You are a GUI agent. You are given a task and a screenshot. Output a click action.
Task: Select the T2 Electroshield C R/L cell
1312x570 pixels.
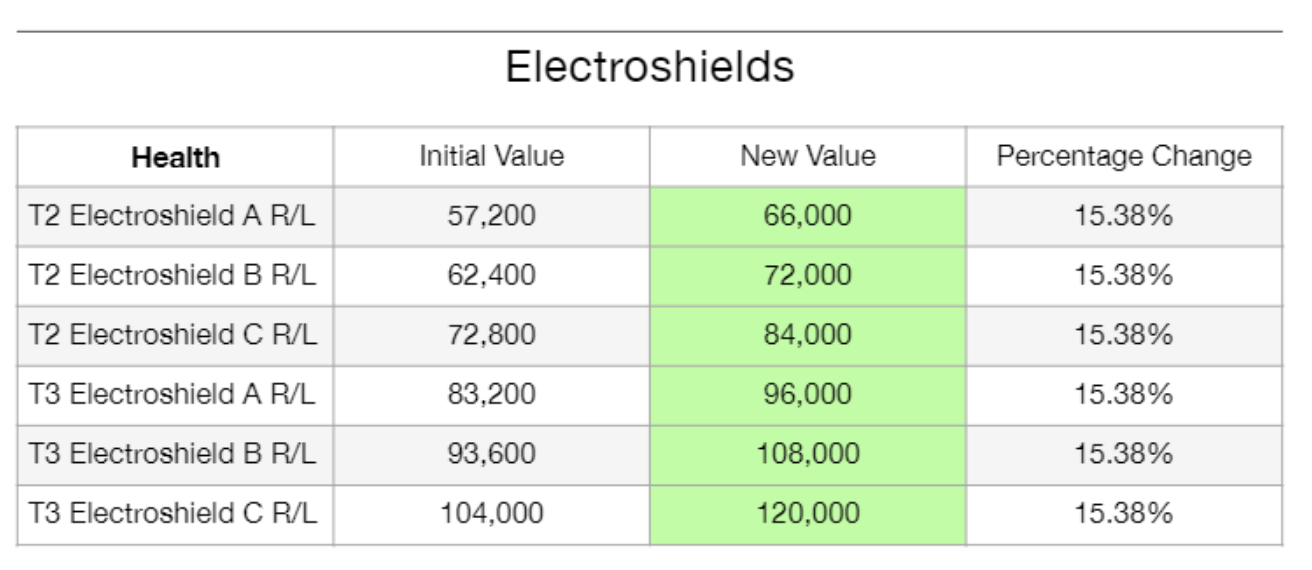(x=174, y=336)
